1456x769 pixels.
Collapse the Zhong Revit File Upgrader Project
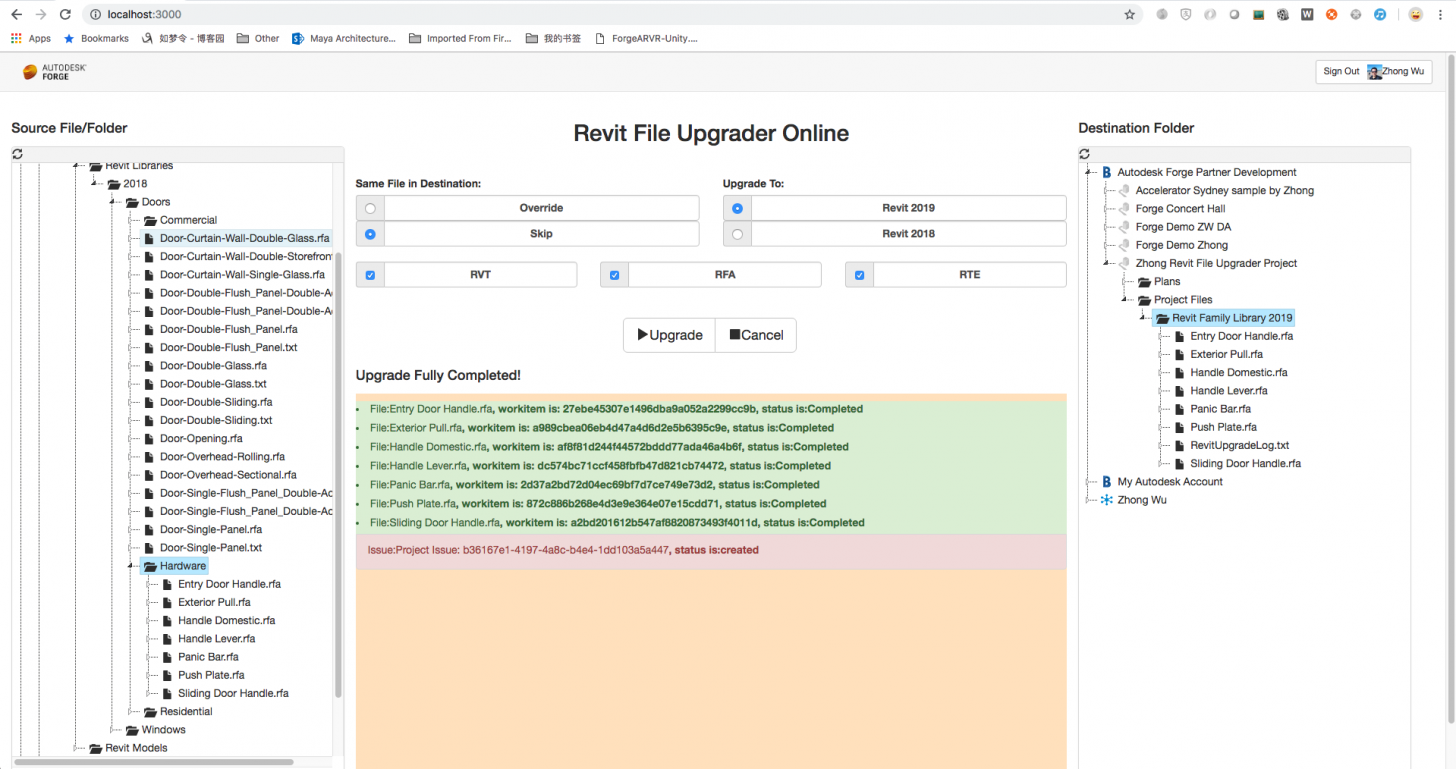(x=1107, y=263)
